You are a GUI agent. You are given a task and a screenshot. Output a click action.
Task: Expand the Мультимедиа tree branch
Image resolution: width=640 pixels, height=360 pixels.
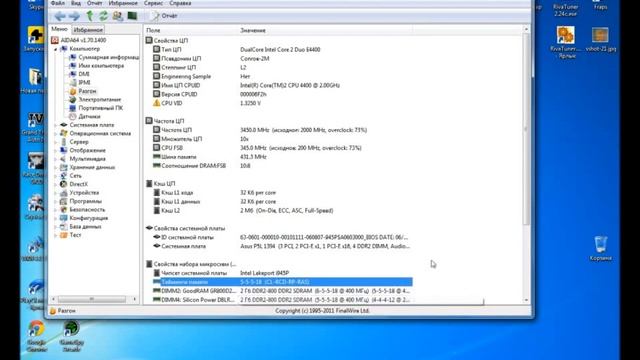pyautogui.click(x=56, y=159)
